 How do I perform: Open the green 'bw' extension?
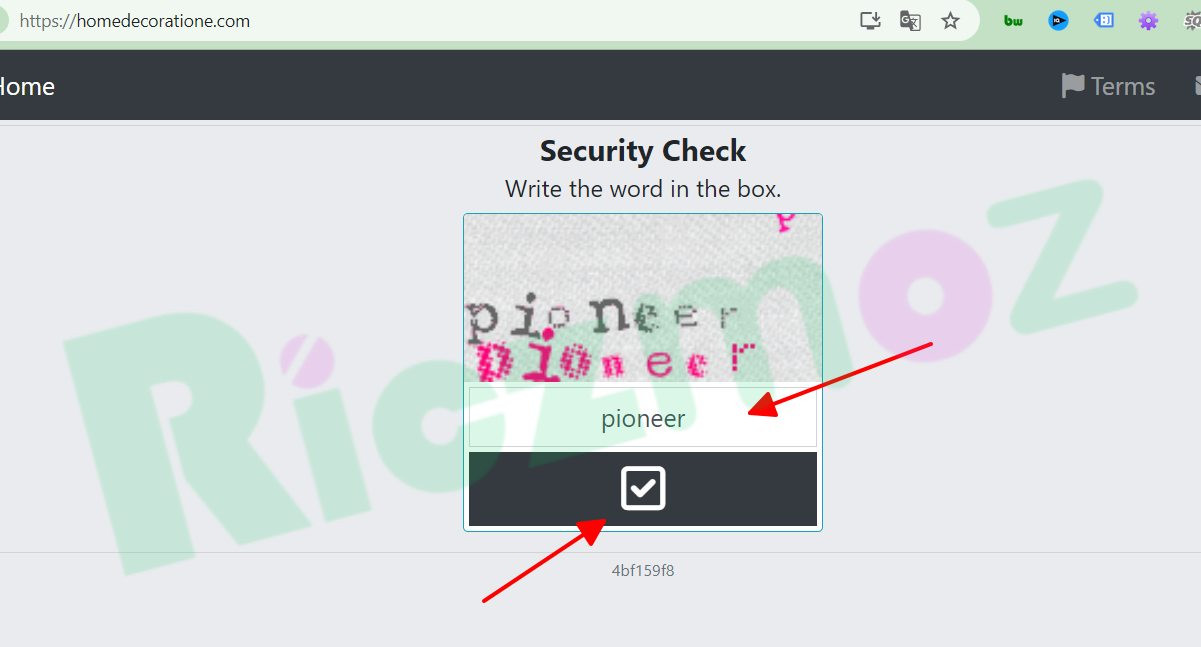(x=1013, y=20)
